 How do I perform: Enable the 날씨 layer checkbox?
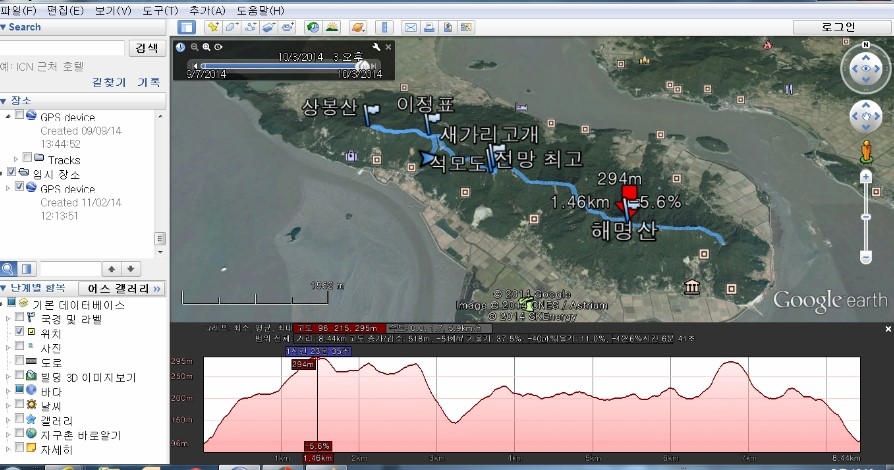click(19, 404)
